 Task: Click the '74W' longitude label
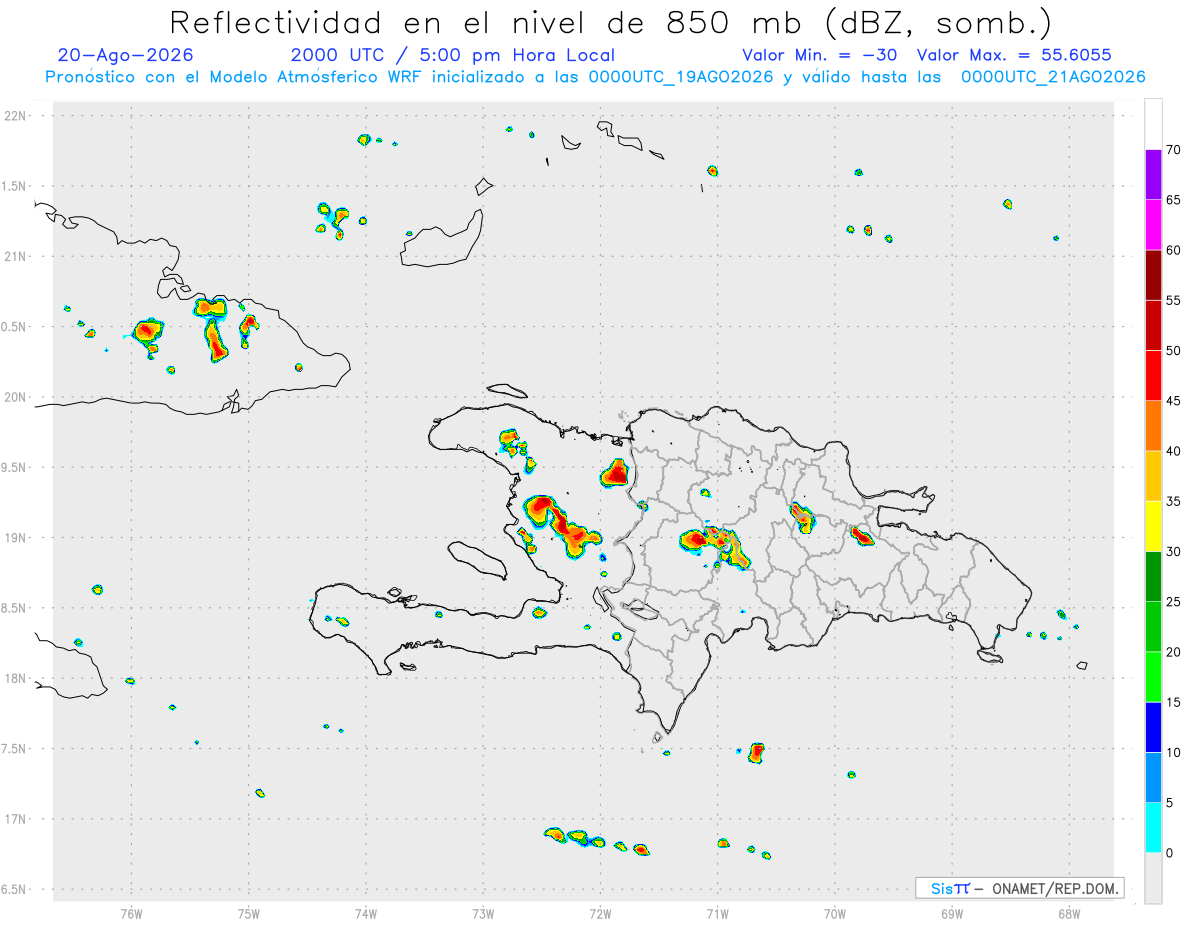(x=366, y=913)
